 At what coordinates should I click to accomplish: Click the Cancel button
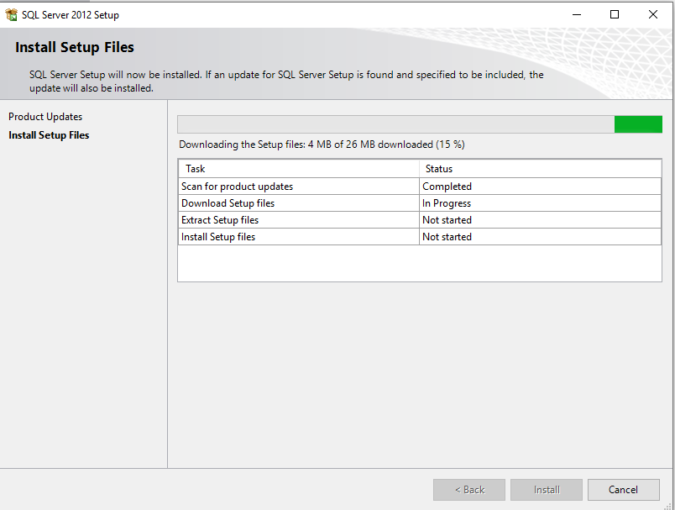point(623,490)
